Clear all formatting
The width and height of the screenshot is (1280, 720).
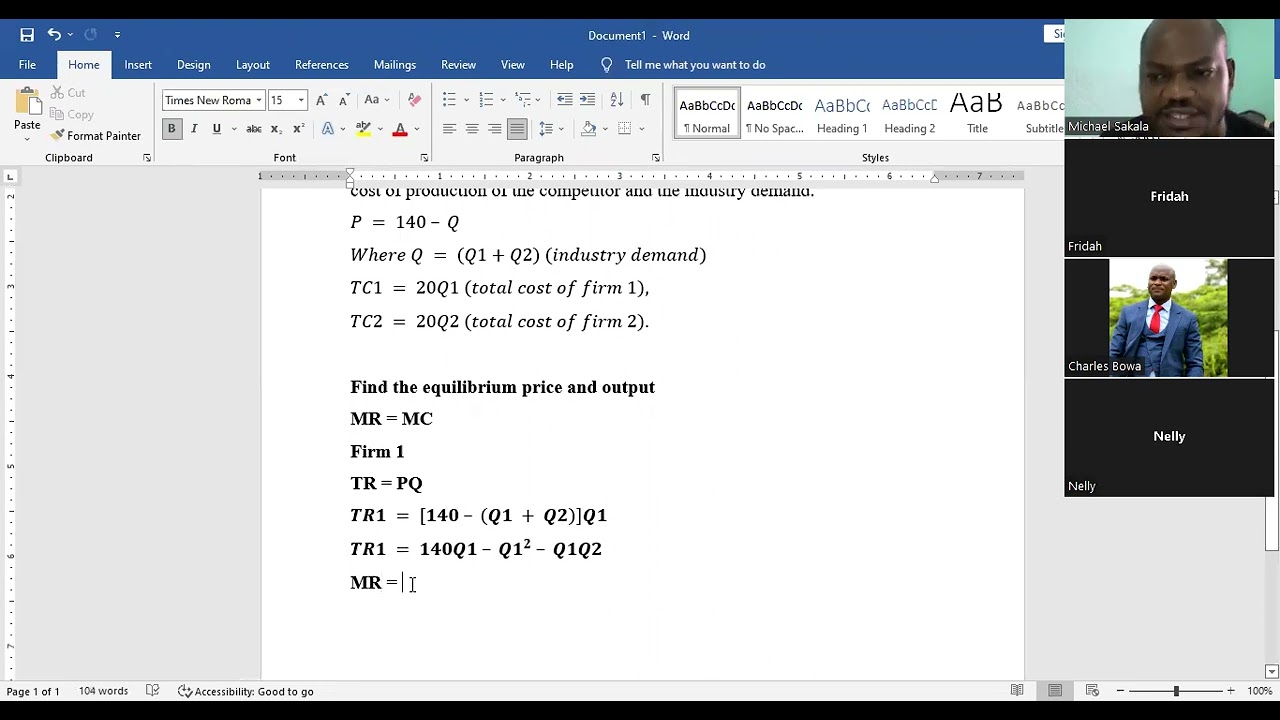point(415,100)
